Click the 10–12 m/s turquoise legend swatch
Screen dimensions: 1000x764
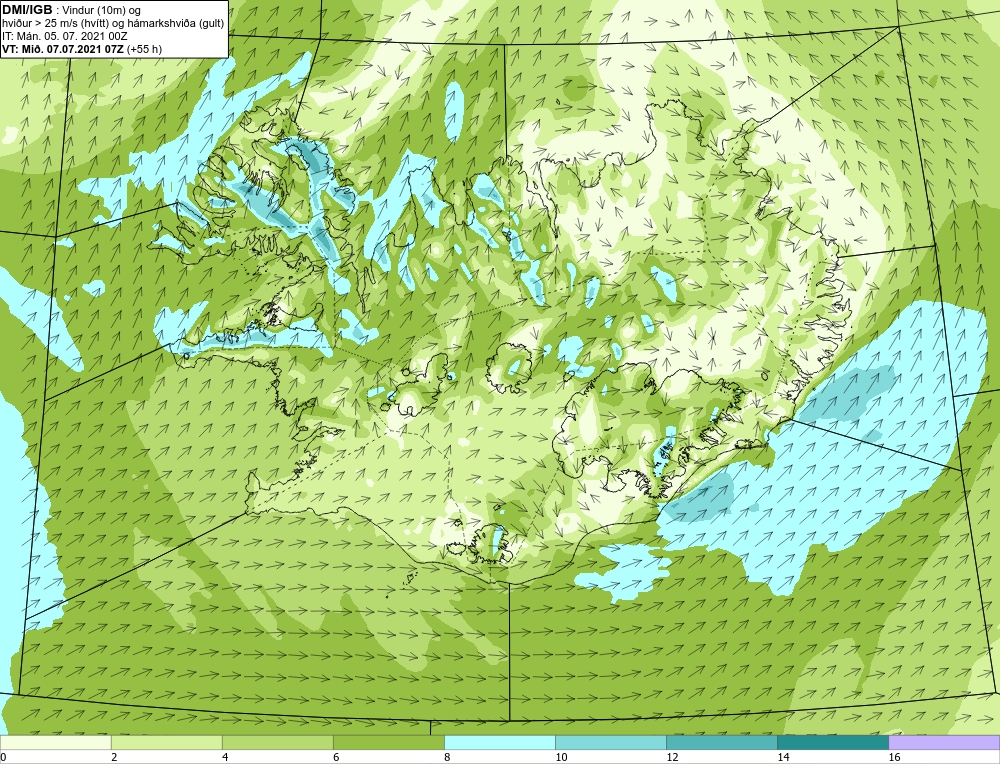(610, 742)
